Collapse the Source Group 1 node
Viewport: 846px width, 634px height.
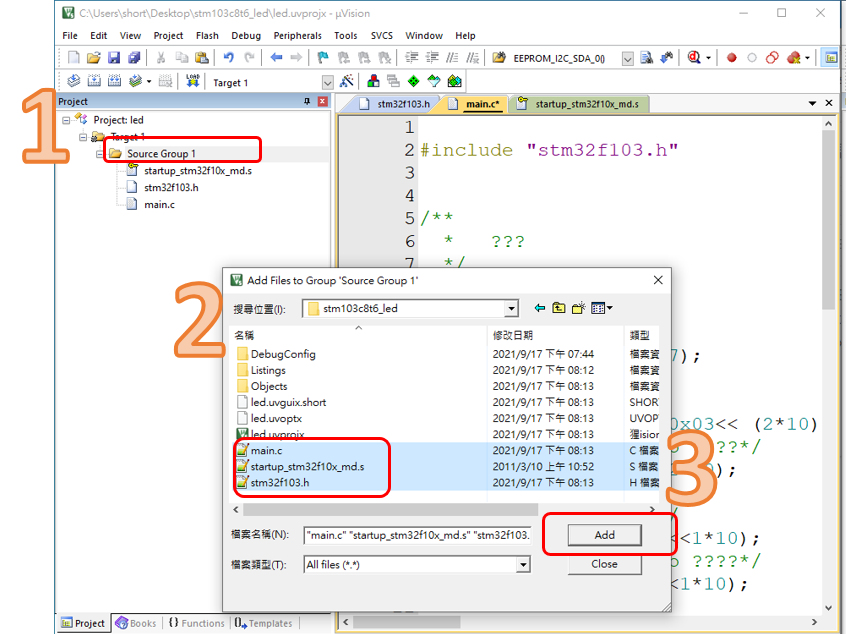(99, 154)
